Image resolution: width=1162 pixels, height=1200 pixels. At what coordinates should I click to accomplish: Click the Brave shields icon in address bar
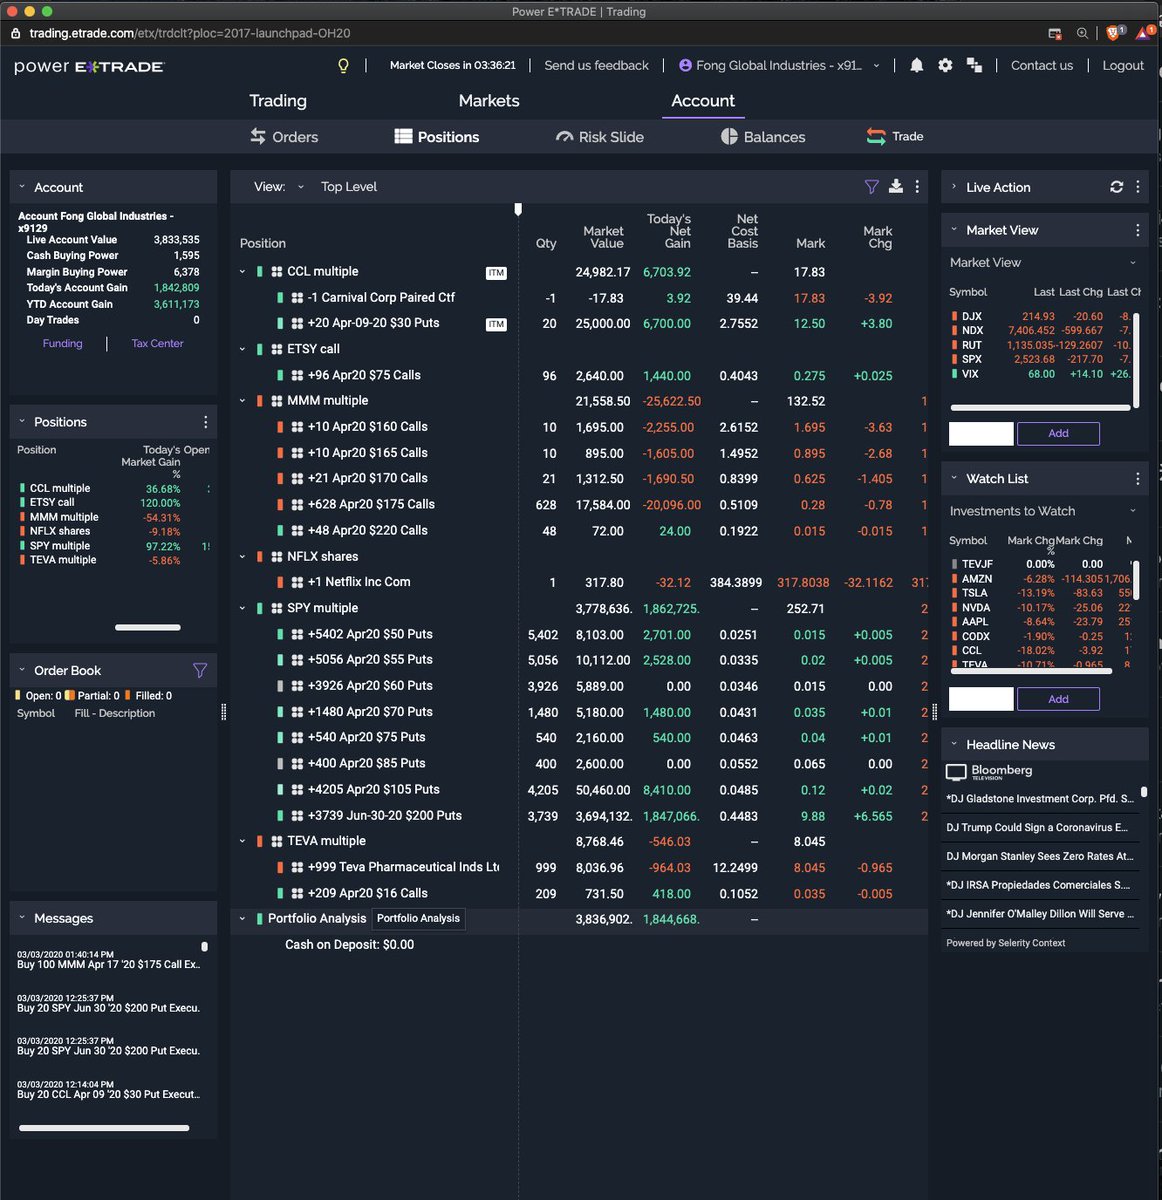pyautogui.click(x=1113, y=33)
